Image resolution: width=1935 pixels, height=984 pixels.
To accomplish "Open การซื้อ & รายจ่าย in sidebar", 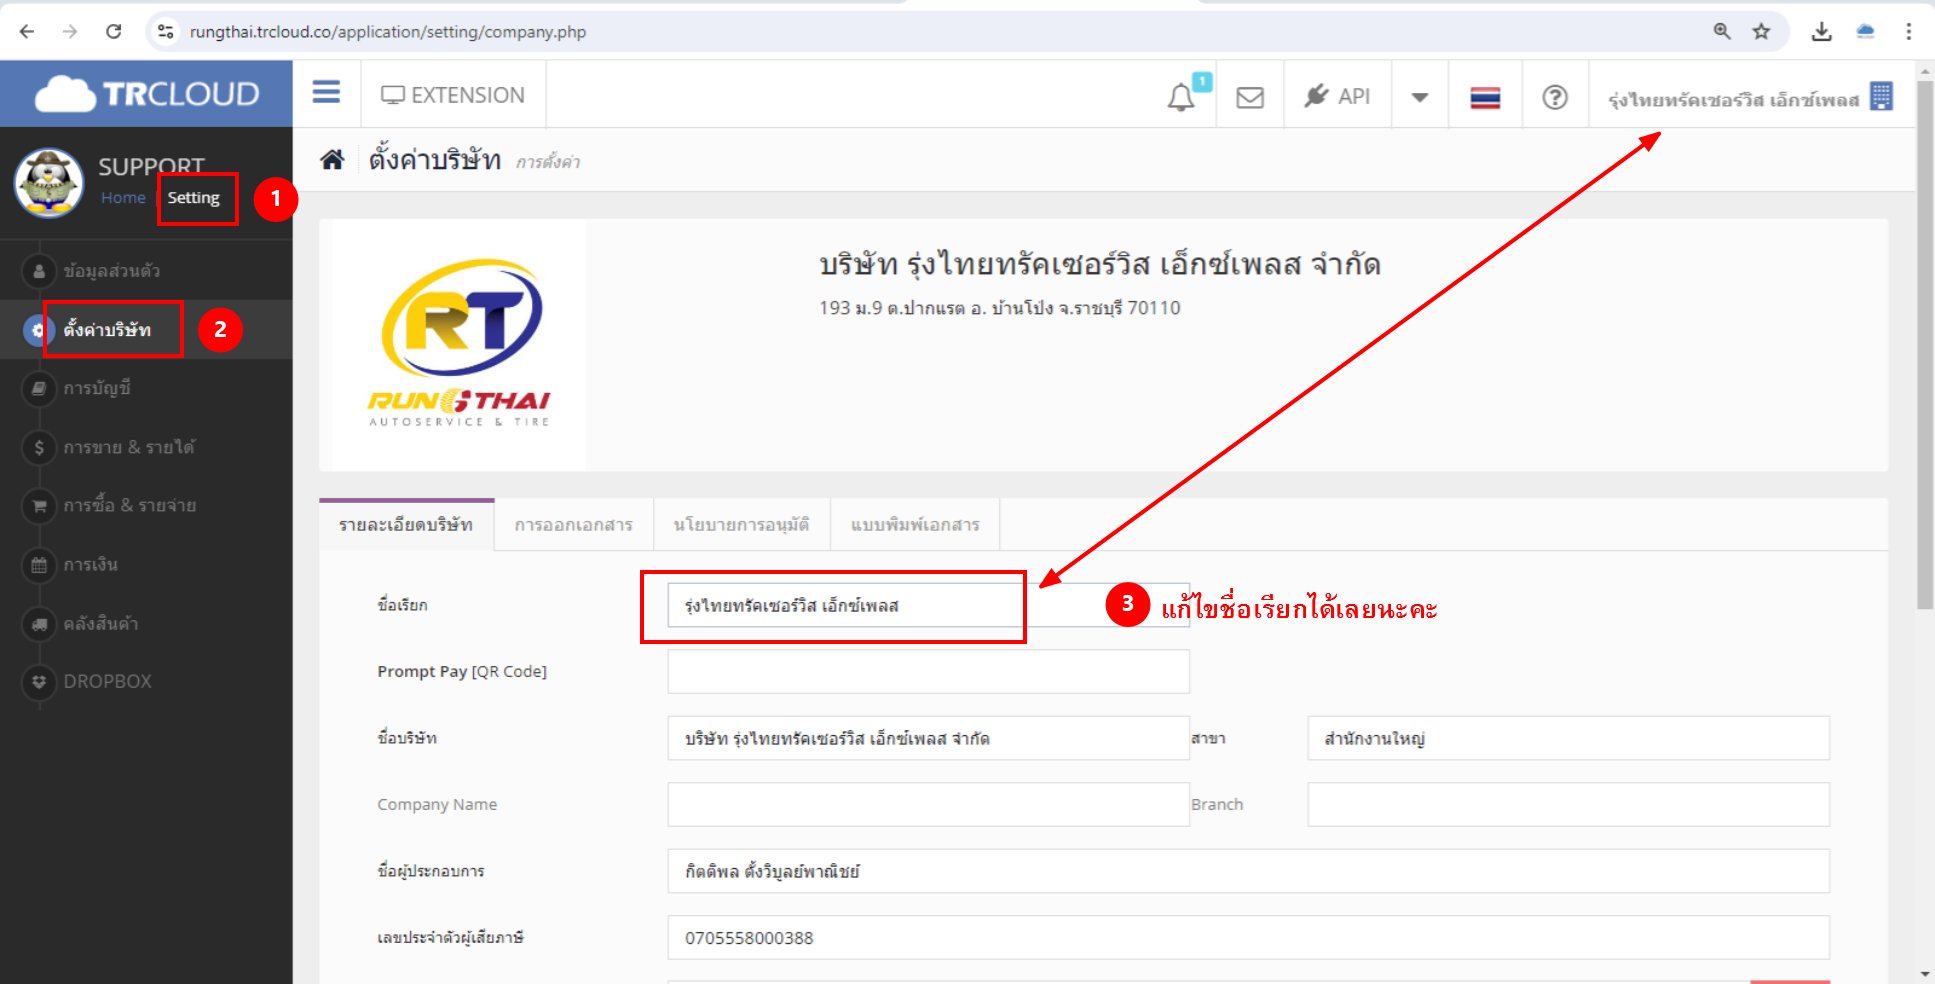I will point(130,505).
